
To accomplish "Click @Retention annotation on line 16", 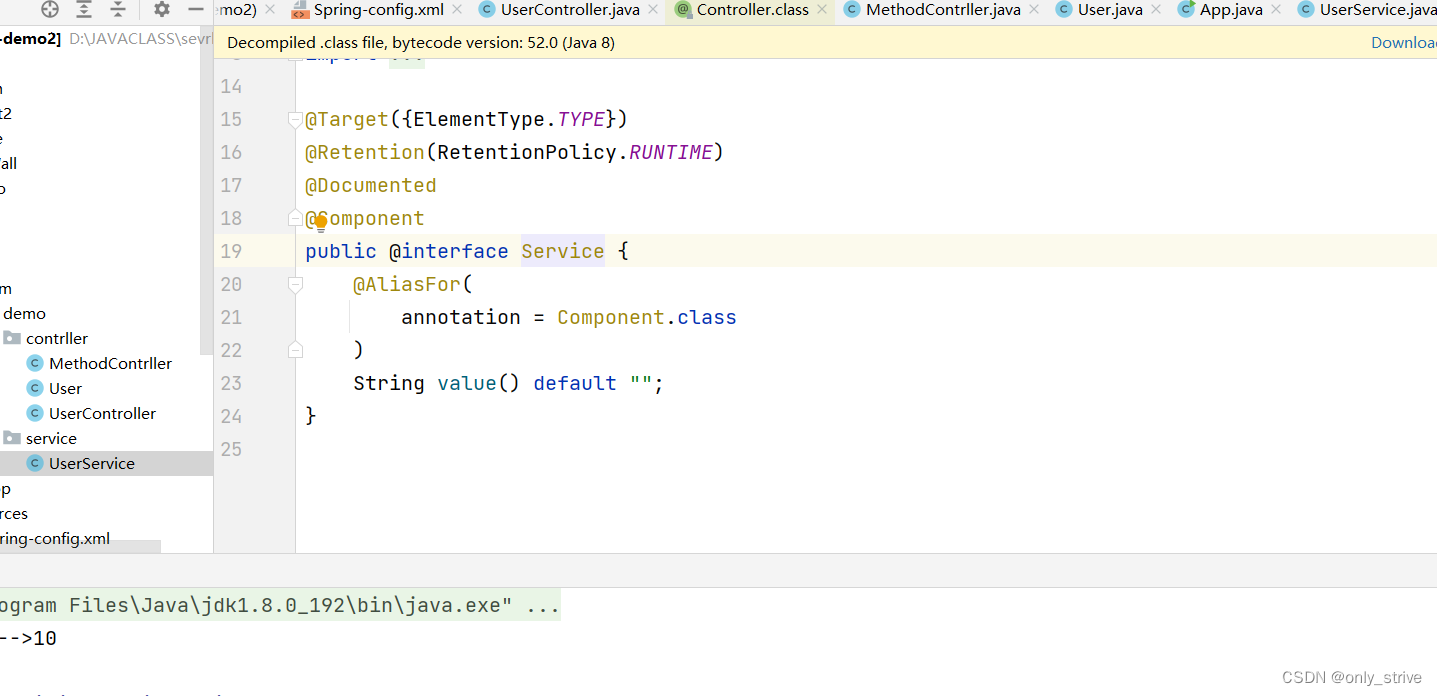I will 365,152.
